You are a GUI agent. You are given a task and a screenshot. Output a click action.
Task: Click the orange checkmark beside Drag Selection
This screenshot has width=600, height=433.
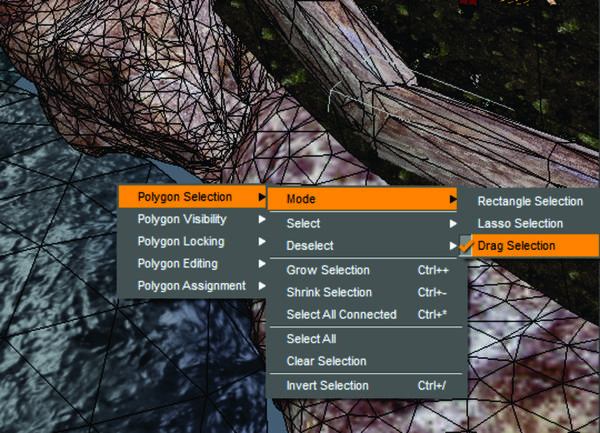point(466,246)
